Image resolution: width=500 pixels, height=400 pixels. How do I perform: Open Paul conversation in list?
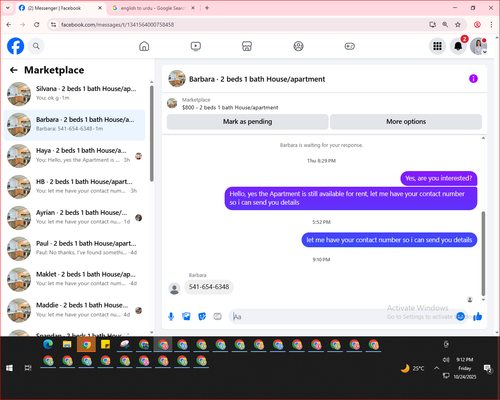click(x=75, y=248)
